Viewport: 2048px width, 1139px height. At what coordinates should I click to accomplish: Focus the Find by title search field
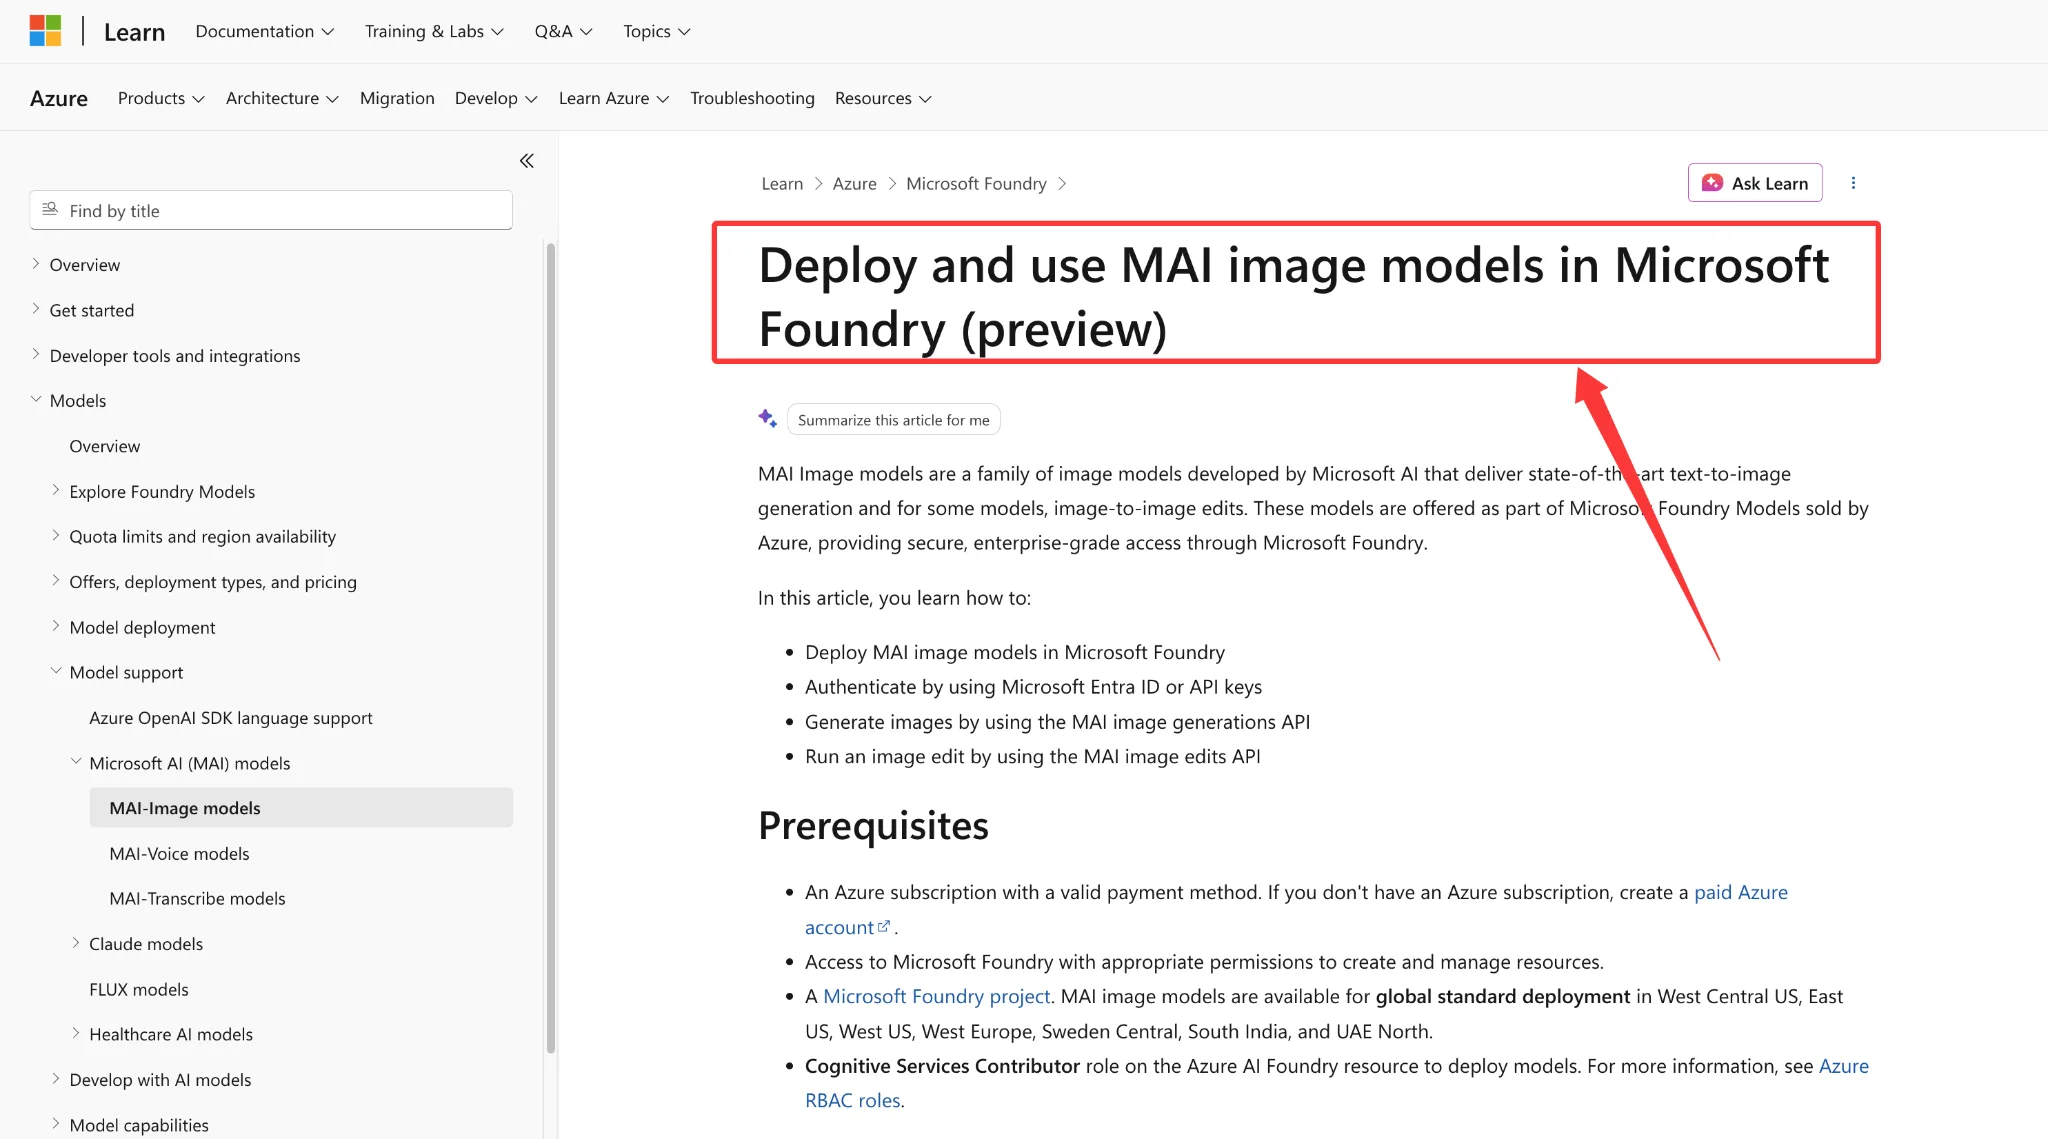271,210
